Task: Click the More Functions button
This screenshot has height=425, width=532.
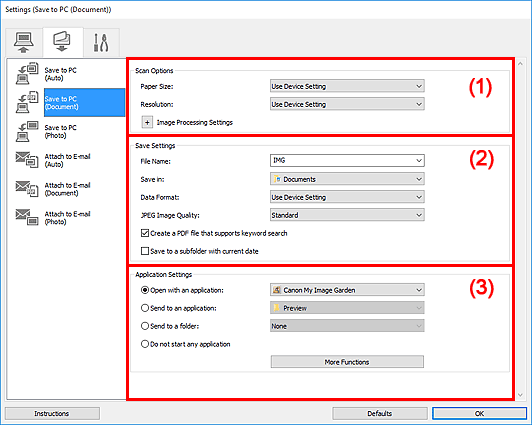Action: 347,362
